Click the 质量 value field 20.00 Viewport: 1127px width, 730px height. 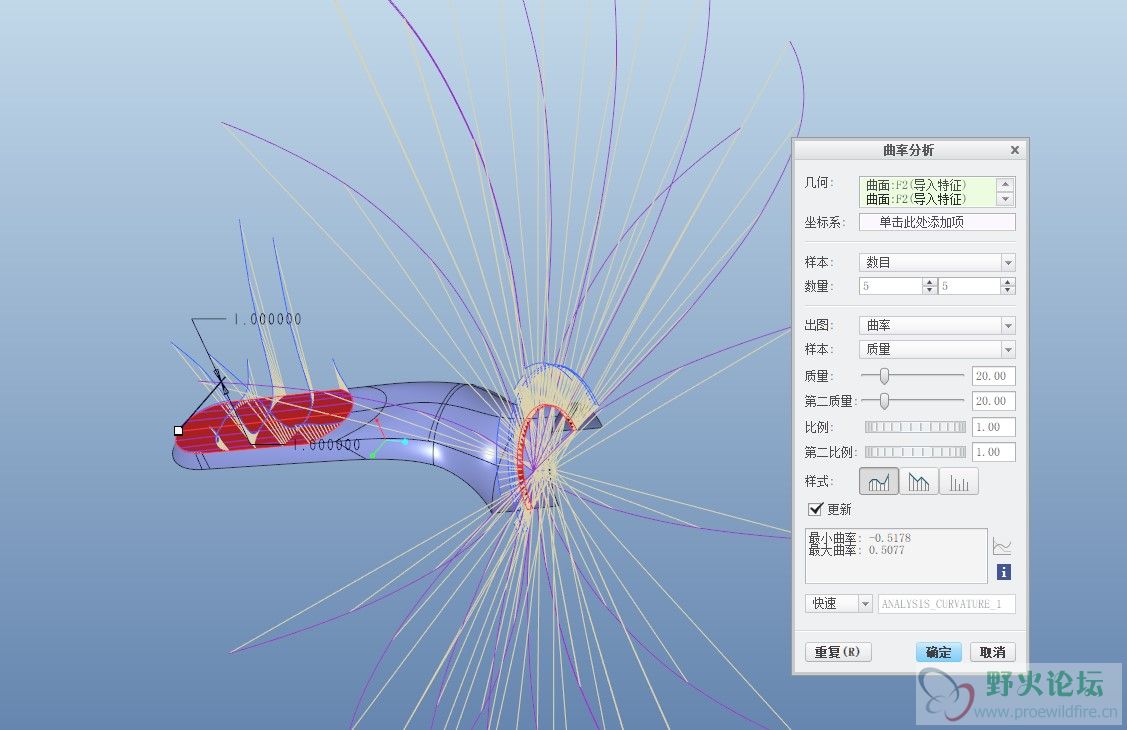(993, 376)
